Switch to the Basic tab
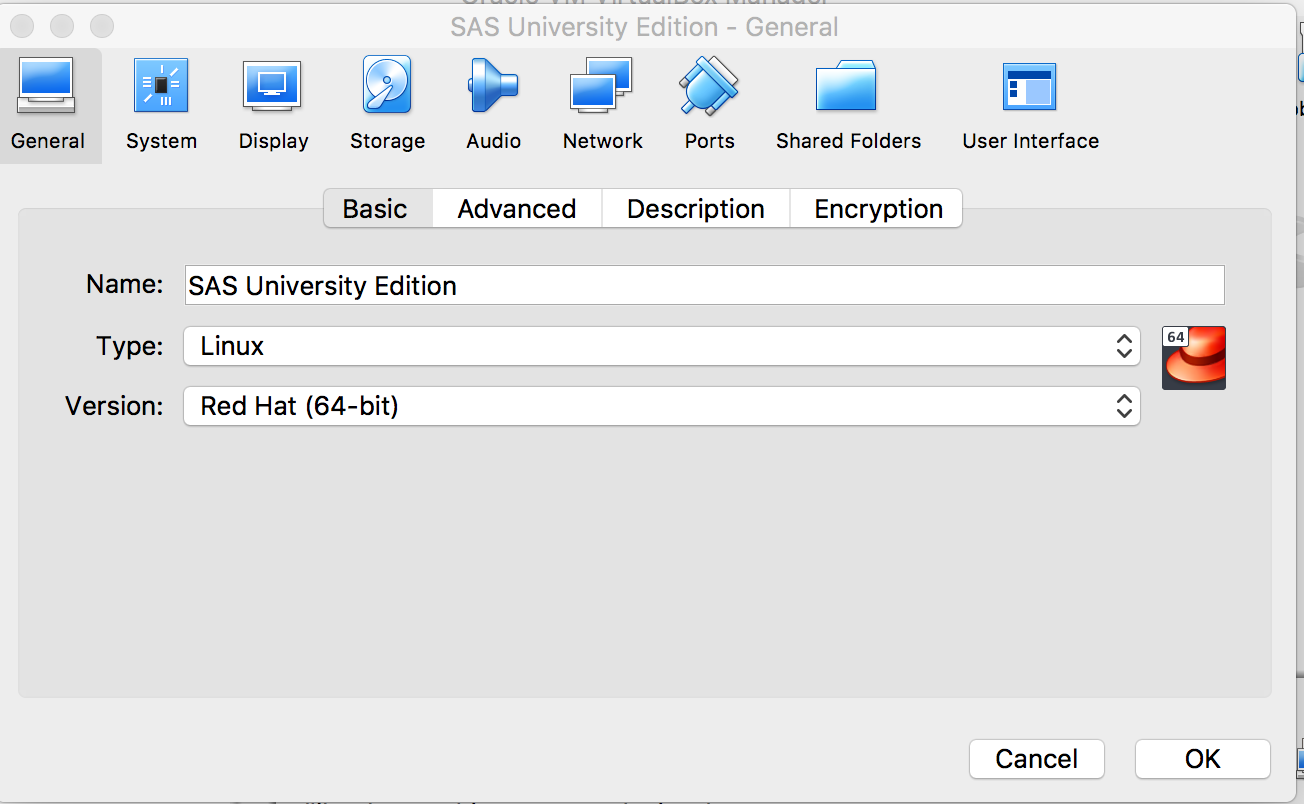Image resolution: width=1304 pixels, height=804 pixels. [x=375, y=209]
